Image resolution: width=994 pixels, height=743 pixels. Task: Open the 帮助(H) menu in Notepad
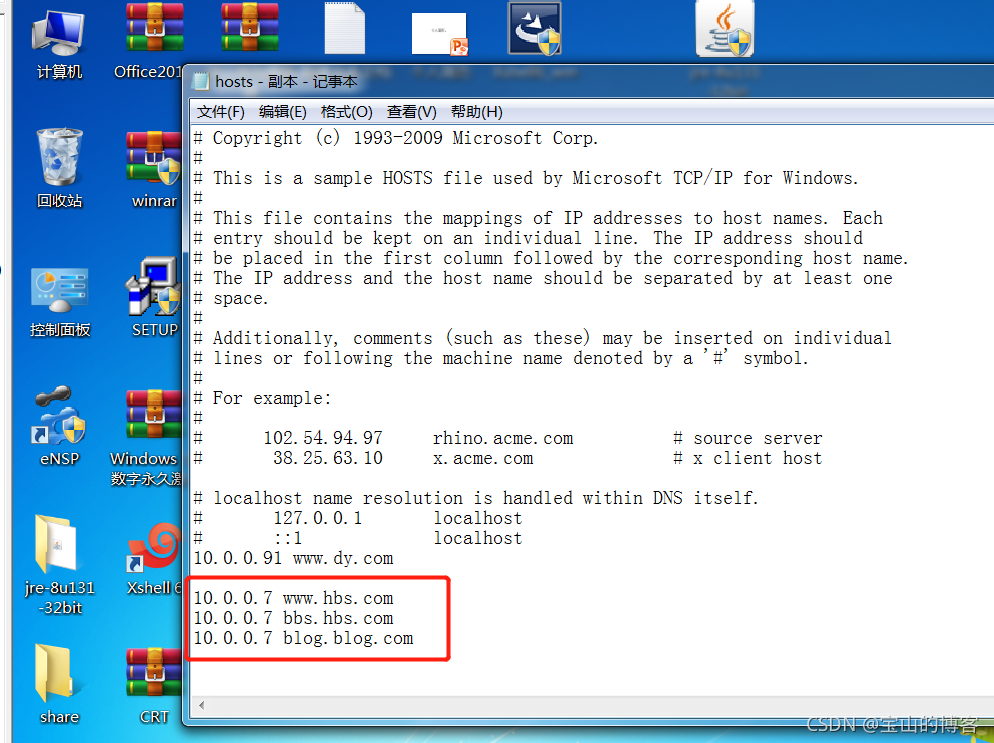[477, 112]
